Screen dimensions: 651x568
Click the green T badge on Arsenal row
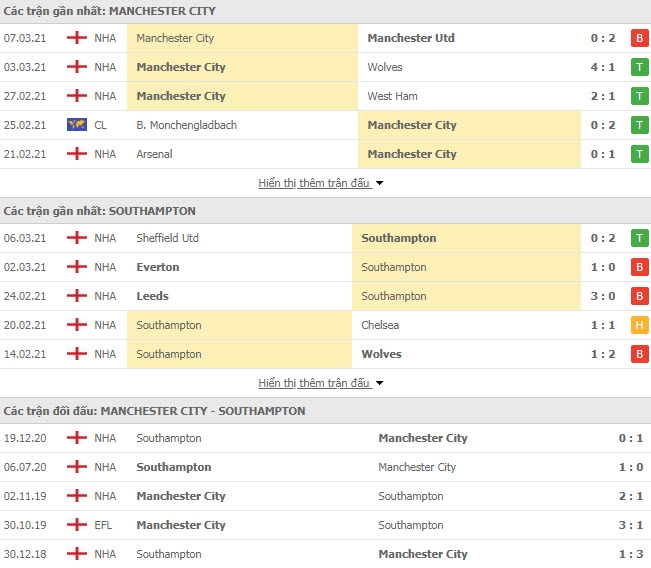pos(640,154)
